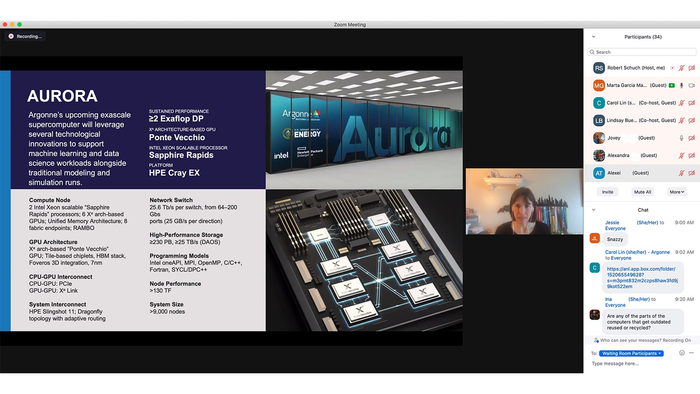Toggle Alexei's video camera state
The width and height of the screenshot is (700, 394).
[x=692, y=173]
